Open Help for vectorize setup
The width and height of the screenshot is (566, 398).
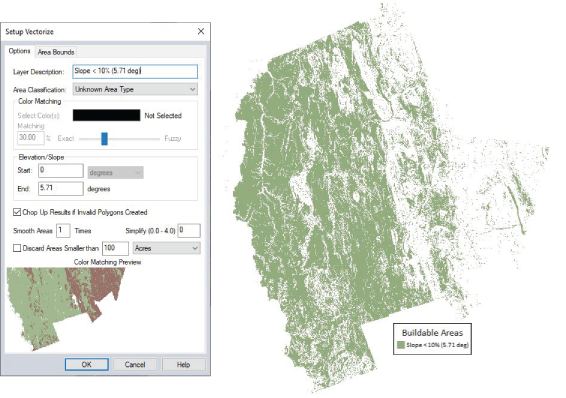pyautogui.click(x=184, y=364)
